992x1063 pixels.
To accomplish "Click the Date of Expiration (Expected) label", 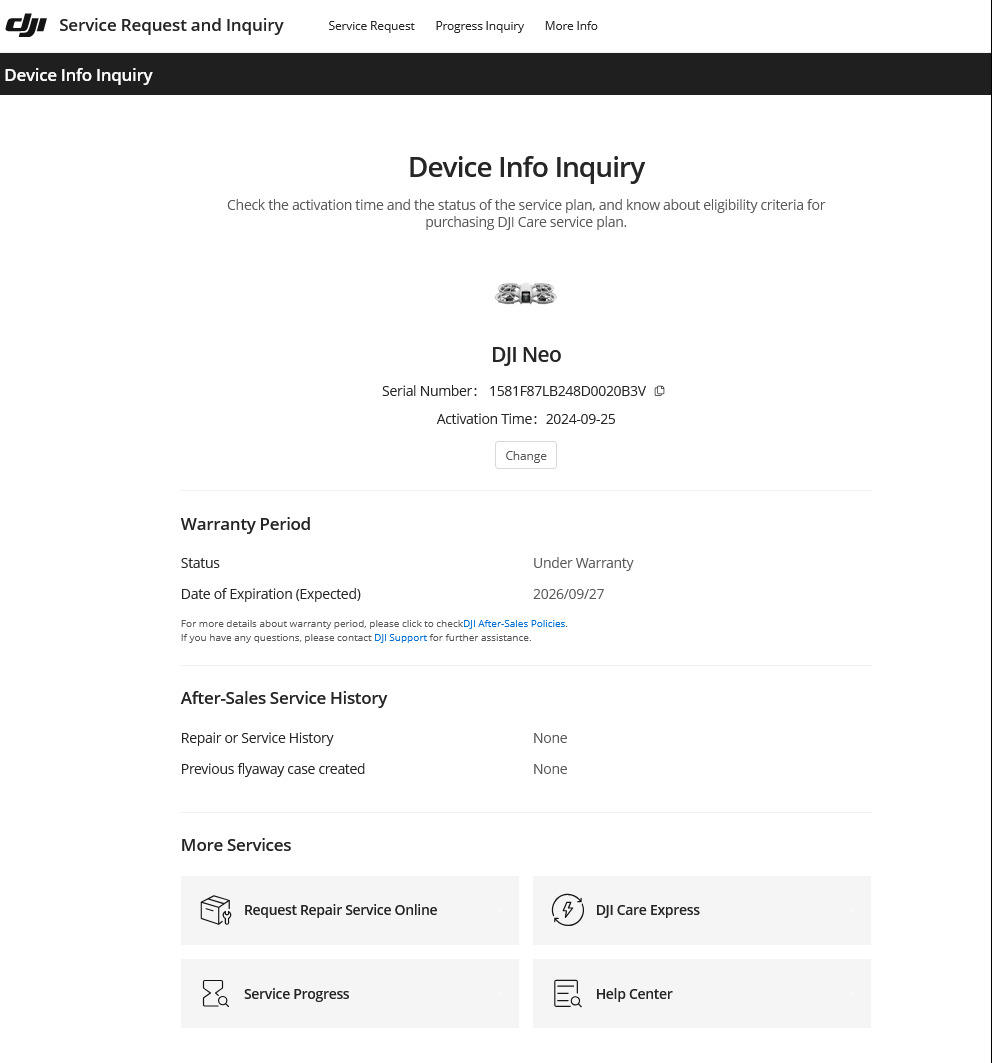I will (271, 595).
